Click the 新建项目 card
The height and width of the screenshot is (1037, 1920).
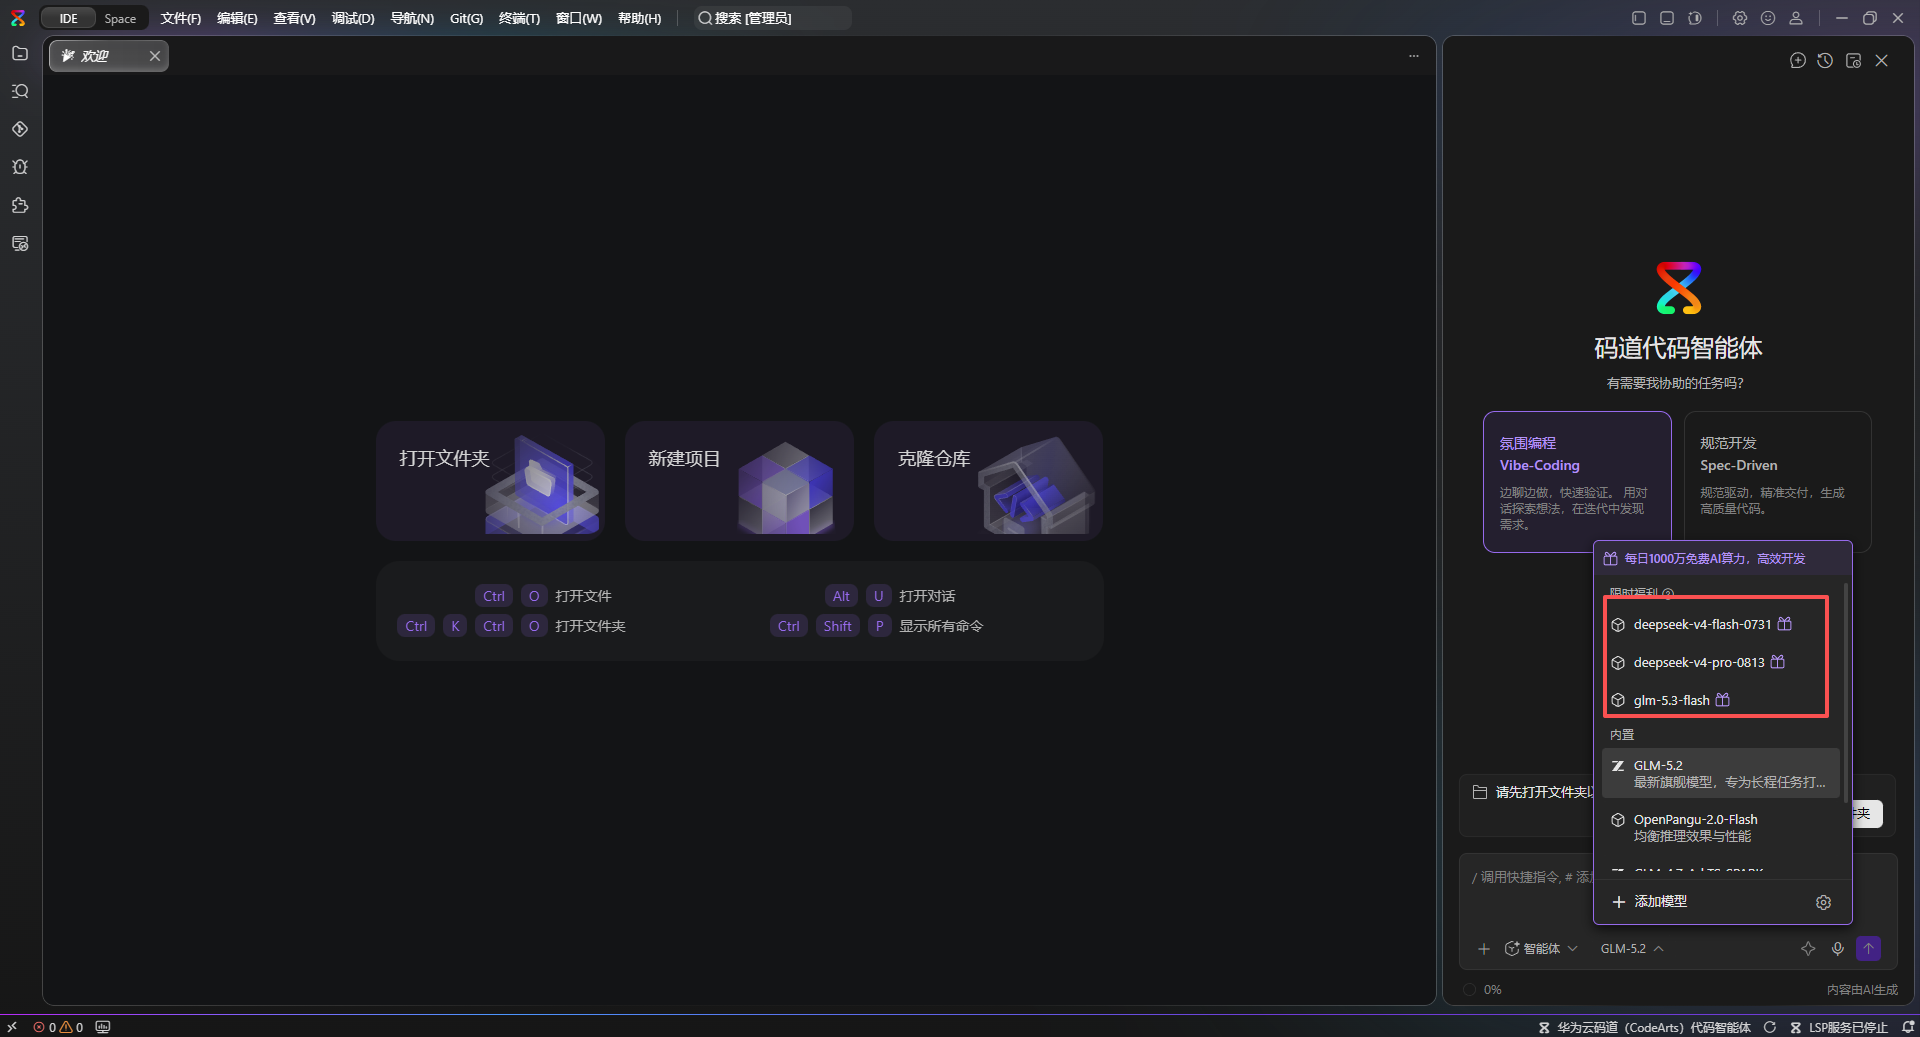coord(739,481)
